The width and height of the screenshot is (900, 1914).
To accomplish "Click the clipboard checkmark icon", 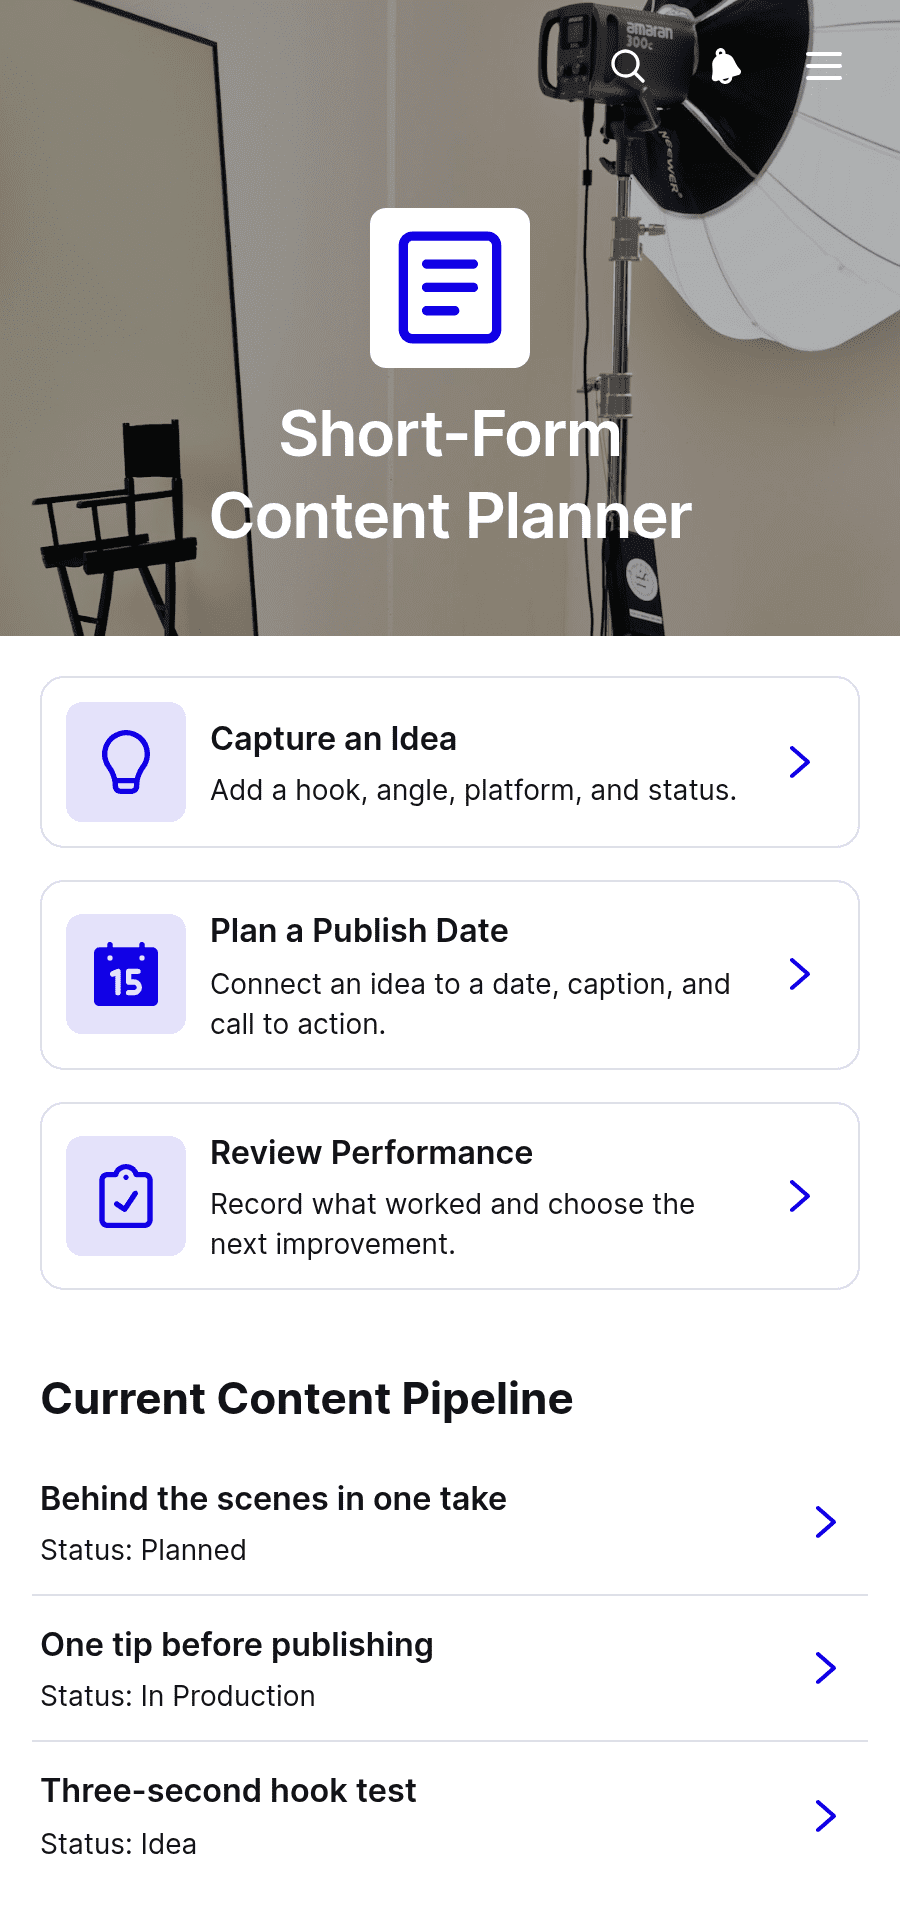I will click(x=126, y=1196).
